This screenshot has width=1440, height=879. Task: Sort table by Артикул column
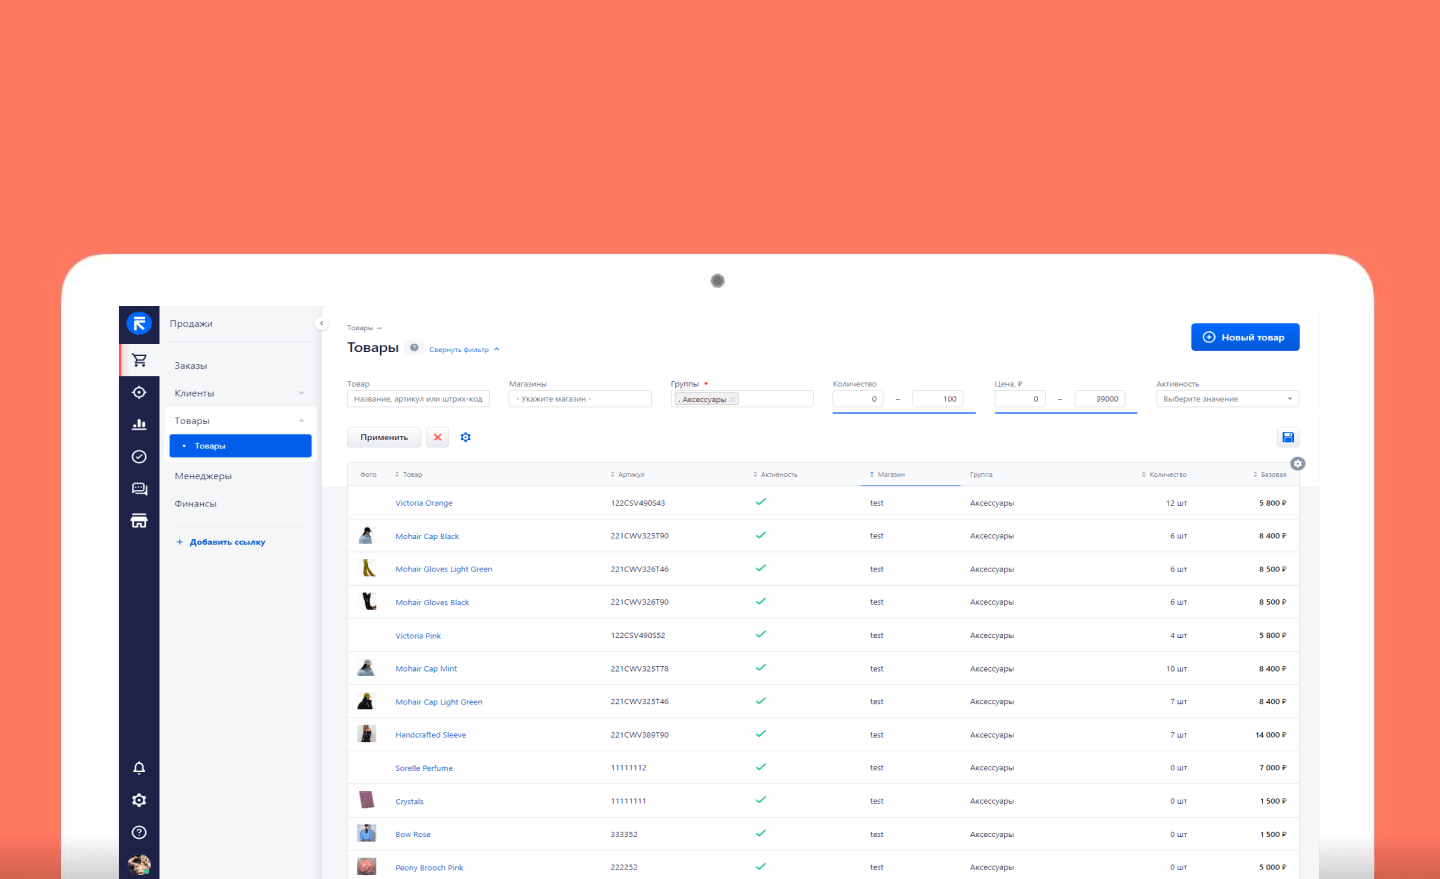coord(628,475)
